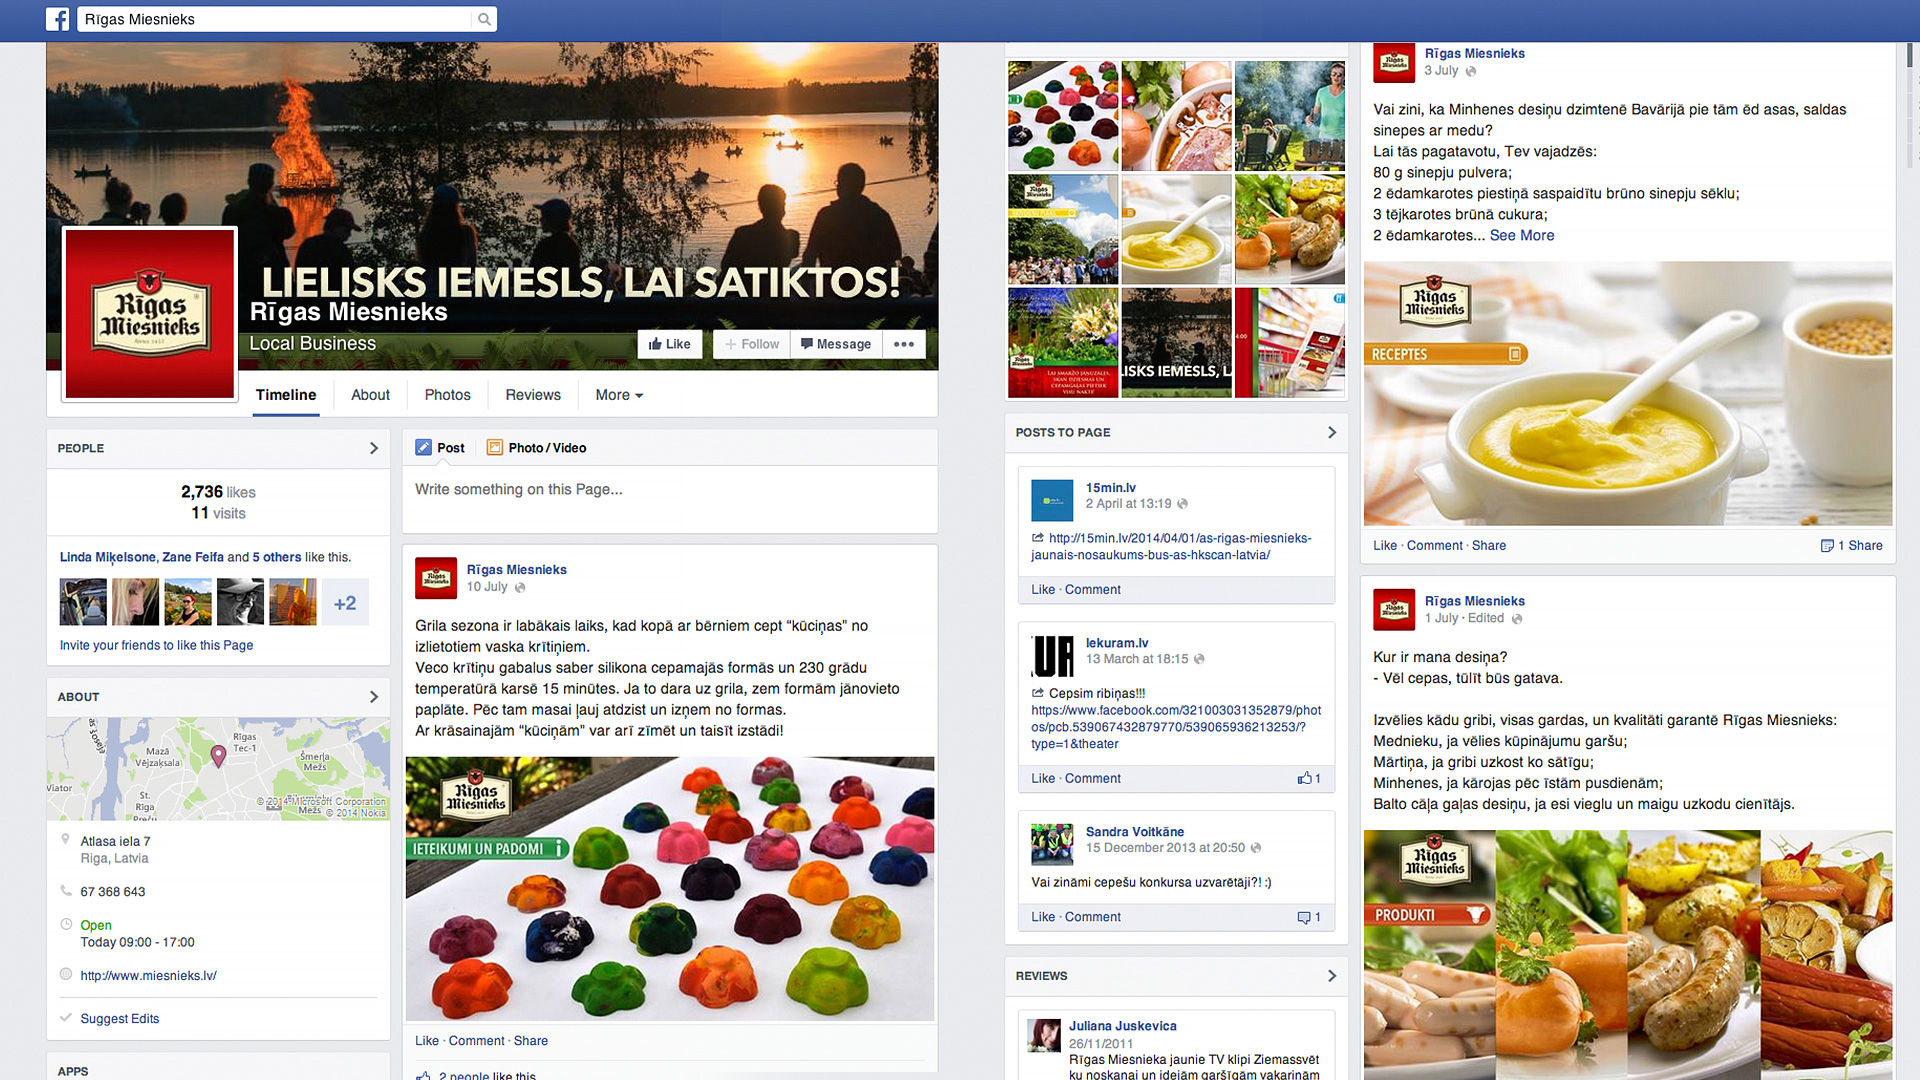Click See More on the 3 July post

click(1522, 235)
